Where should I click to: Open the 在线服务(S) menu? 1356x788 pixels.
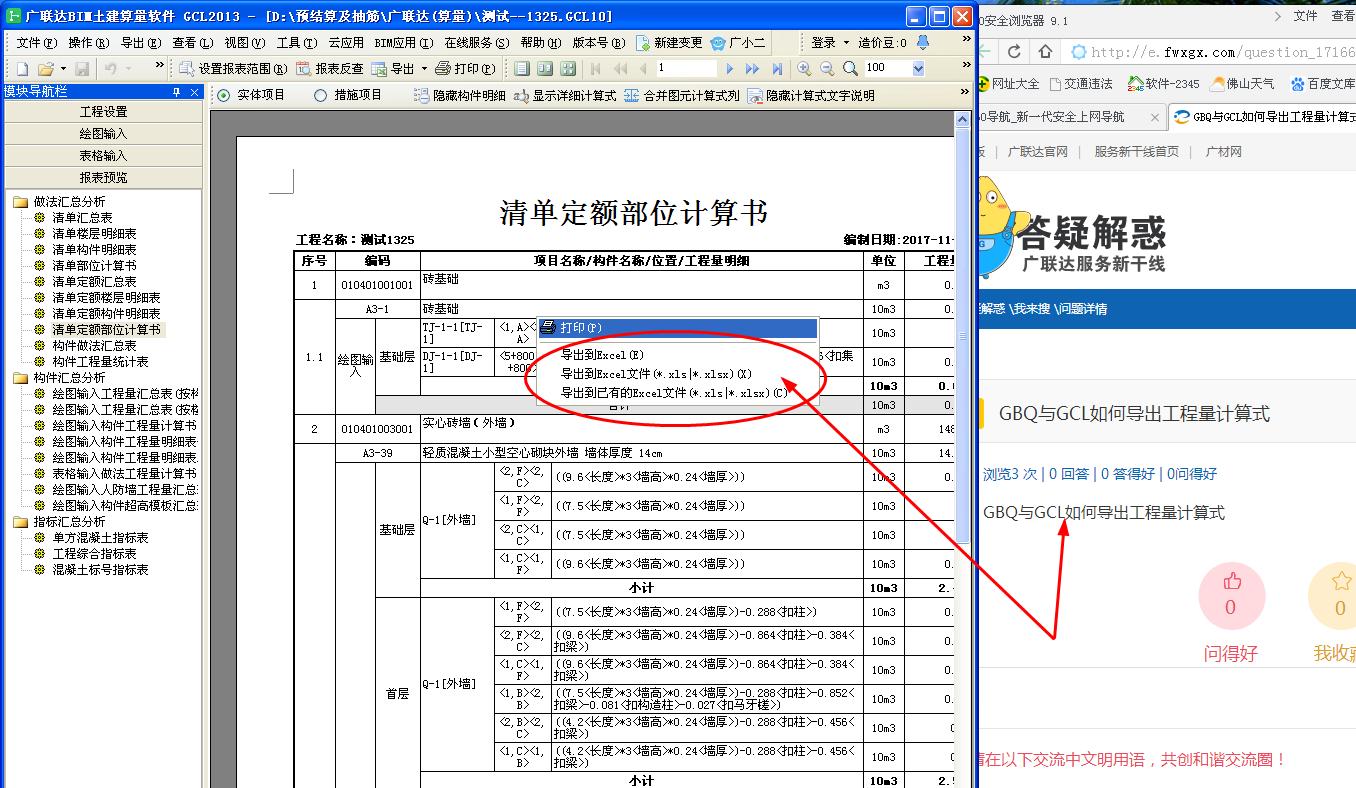coord(477,43)
